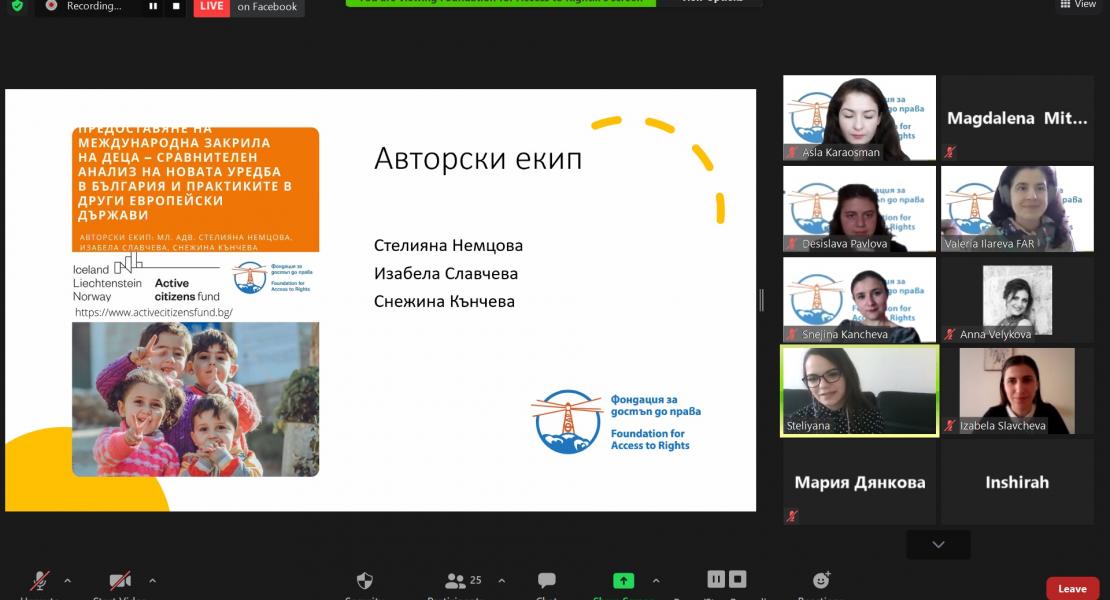Click the green screen-sharing notification banner

point(500,2)
